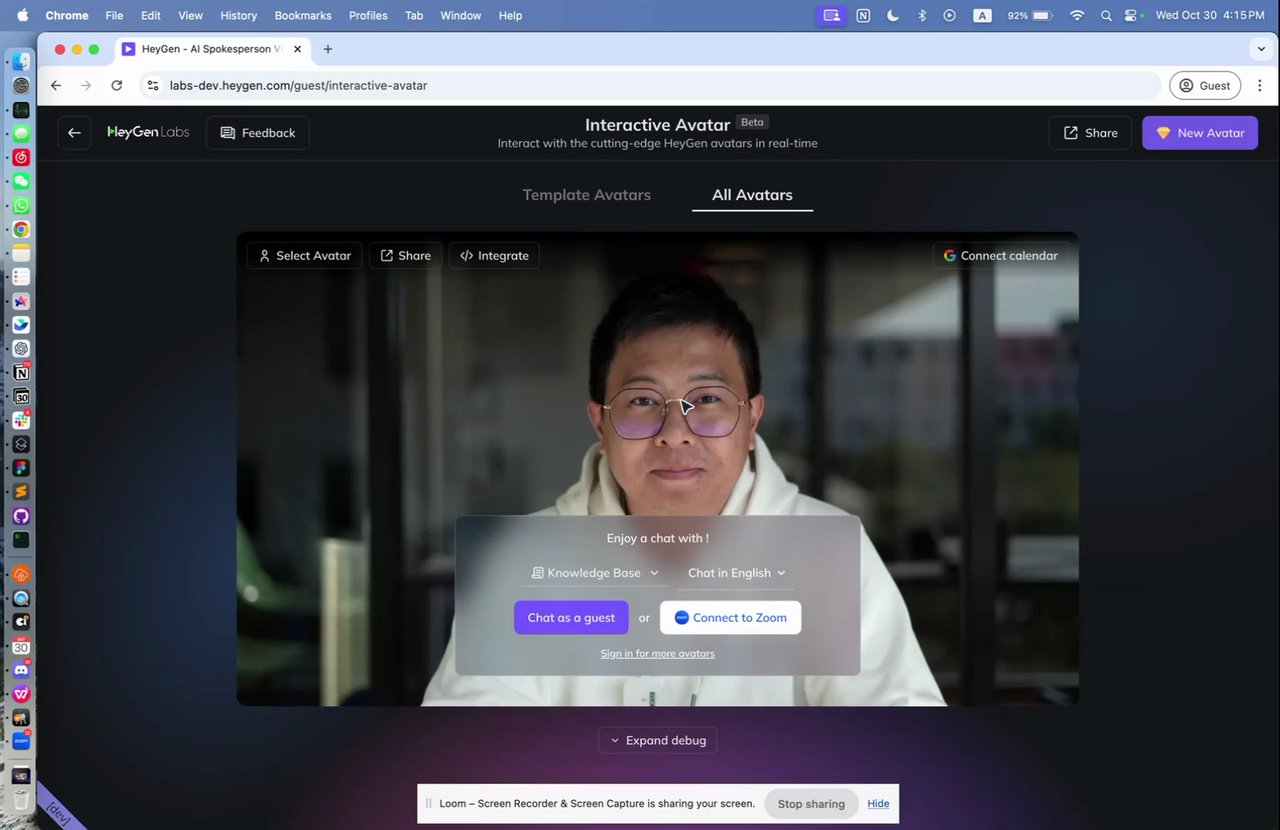1280x830 pixels.
Task: Open Chrome from the Dock
Action: [x=21, y=230]
